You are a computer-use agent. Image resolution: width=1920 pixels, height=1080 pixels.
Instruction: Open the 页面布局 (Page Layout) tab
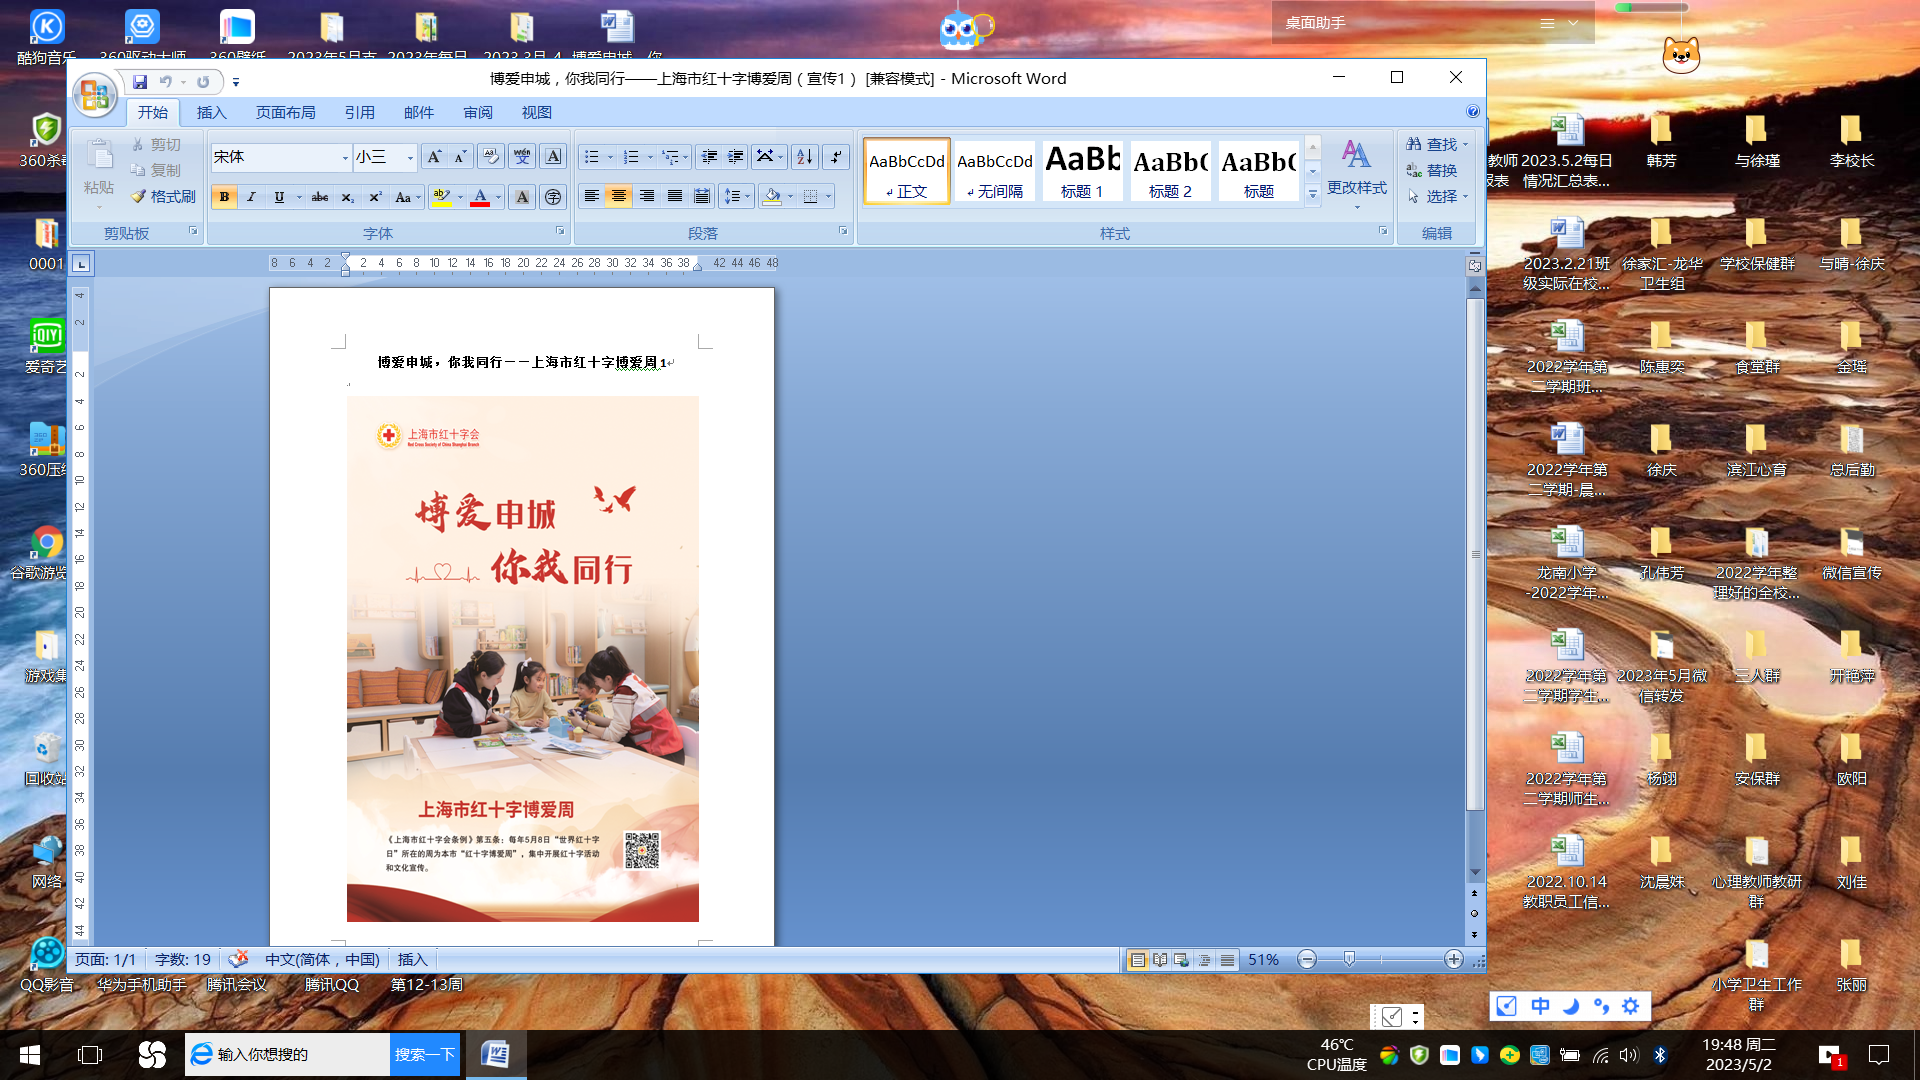(x=285, y=112)
